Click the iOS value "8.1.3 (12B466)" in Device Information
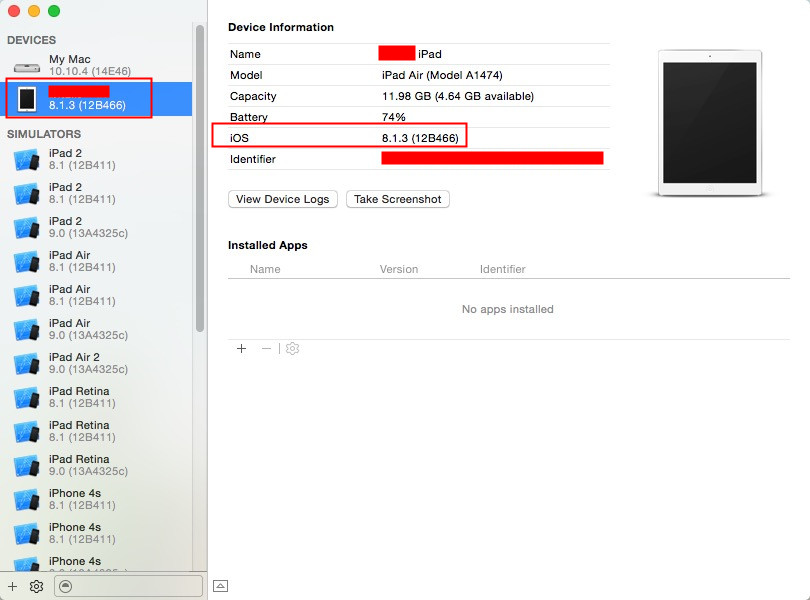This screenshot has width=810, height=600. [x=420, y=138]
